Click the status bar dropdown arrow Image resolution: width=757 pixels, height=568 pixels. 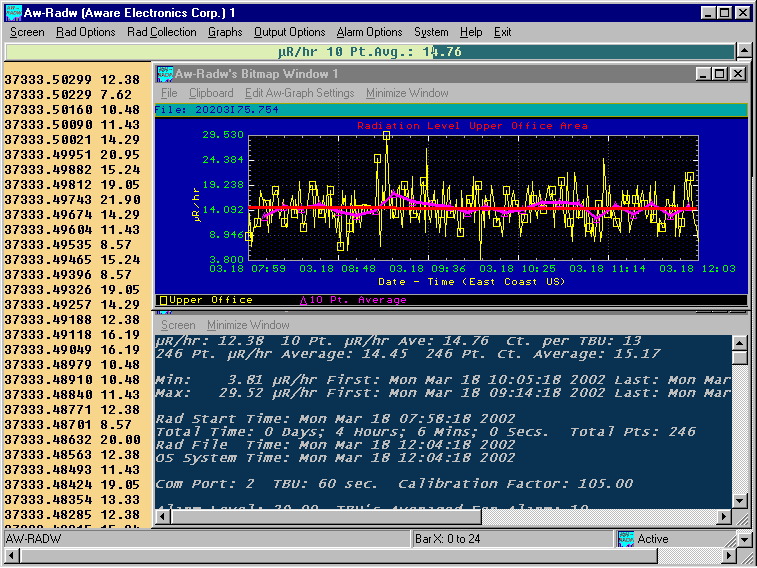(744, 539)
